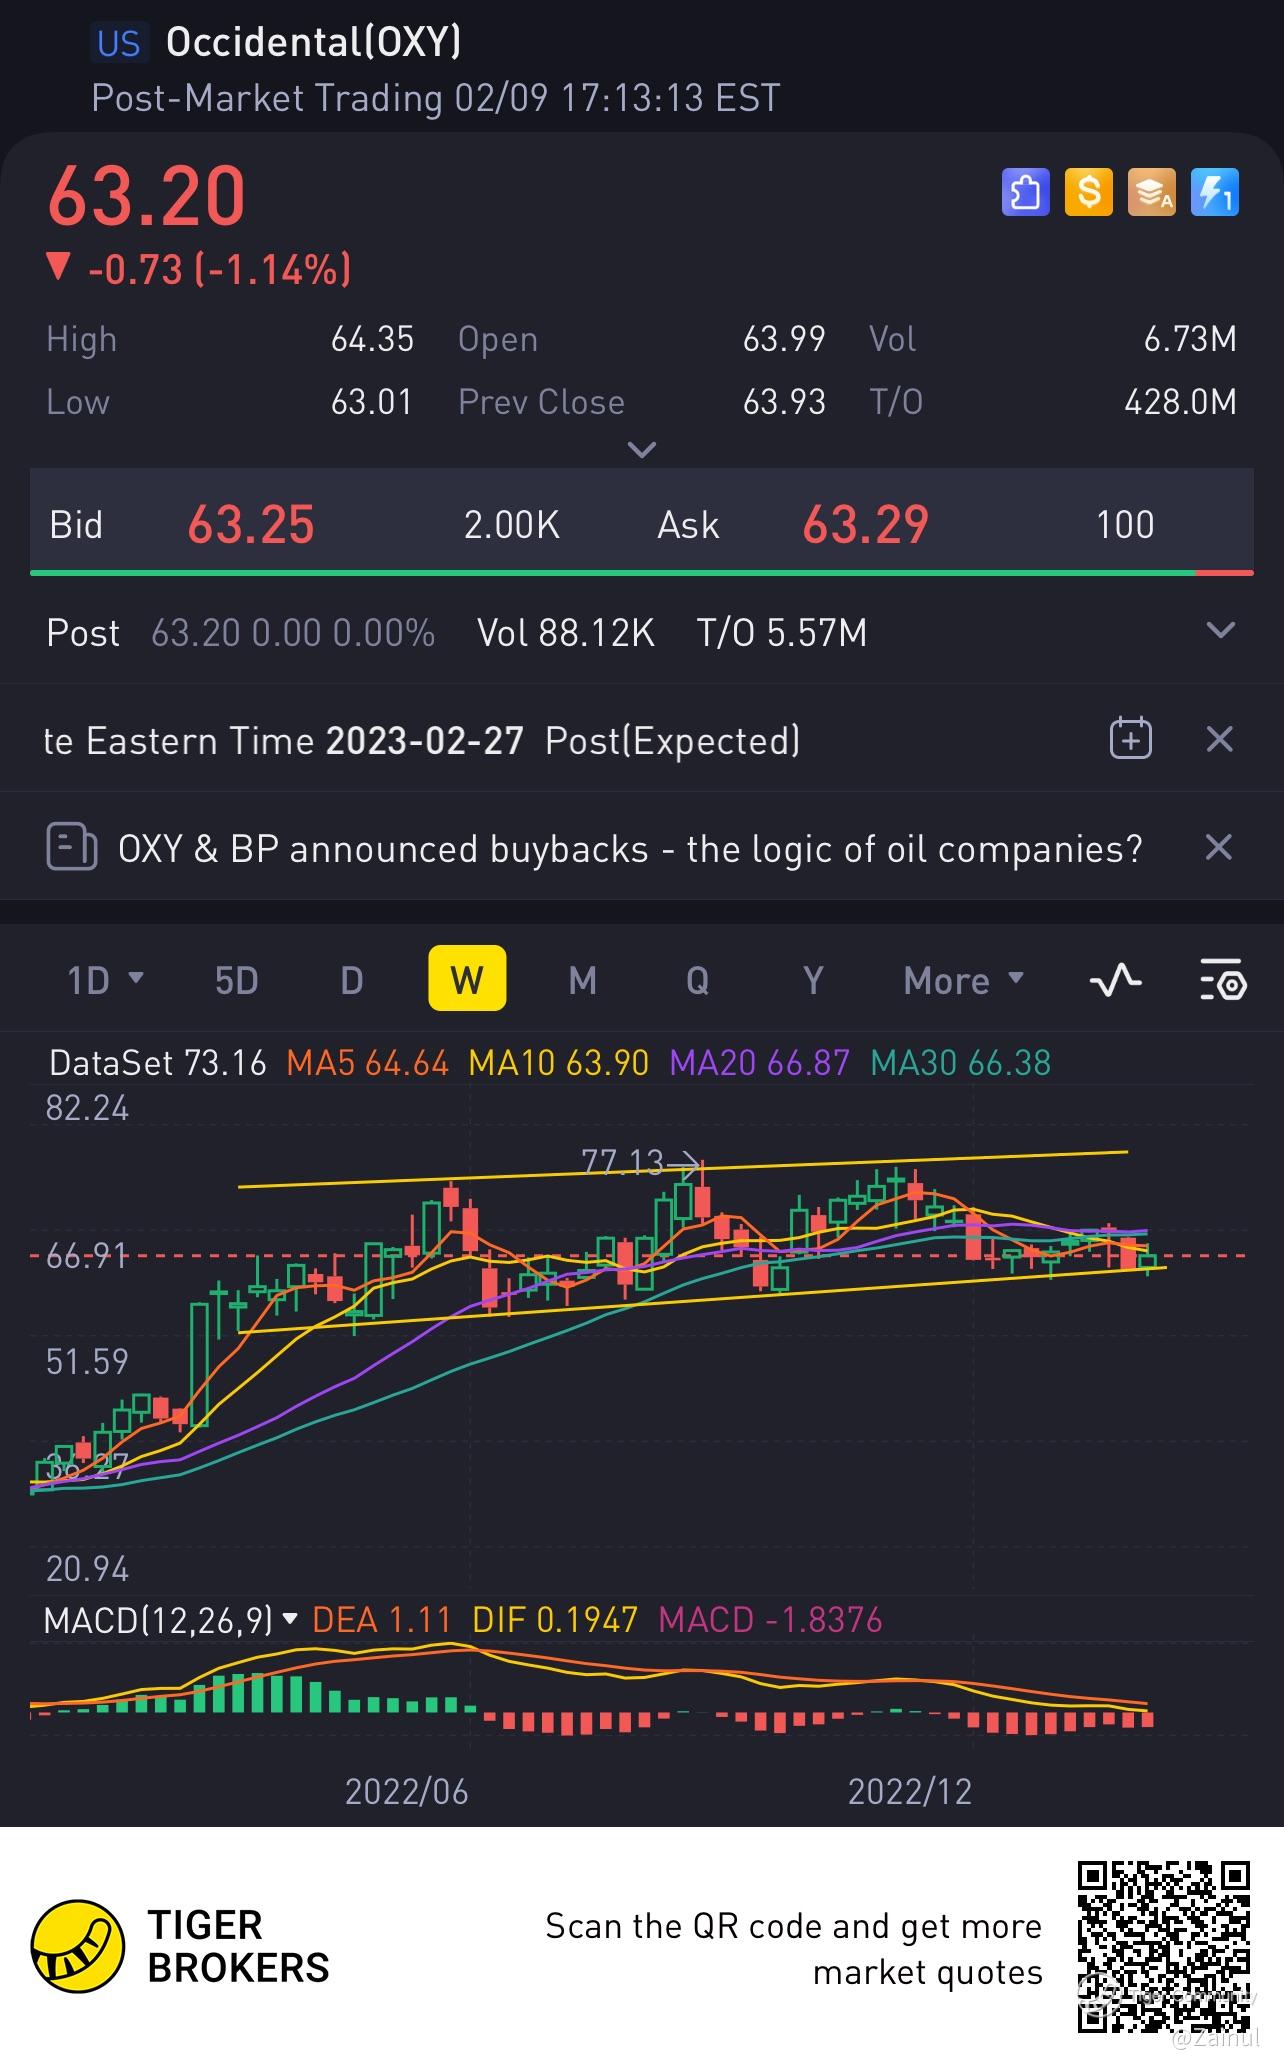Open the More timeframes dropdown
The width and height of the screenshot is (1284, 2067).
coord(964,980)
